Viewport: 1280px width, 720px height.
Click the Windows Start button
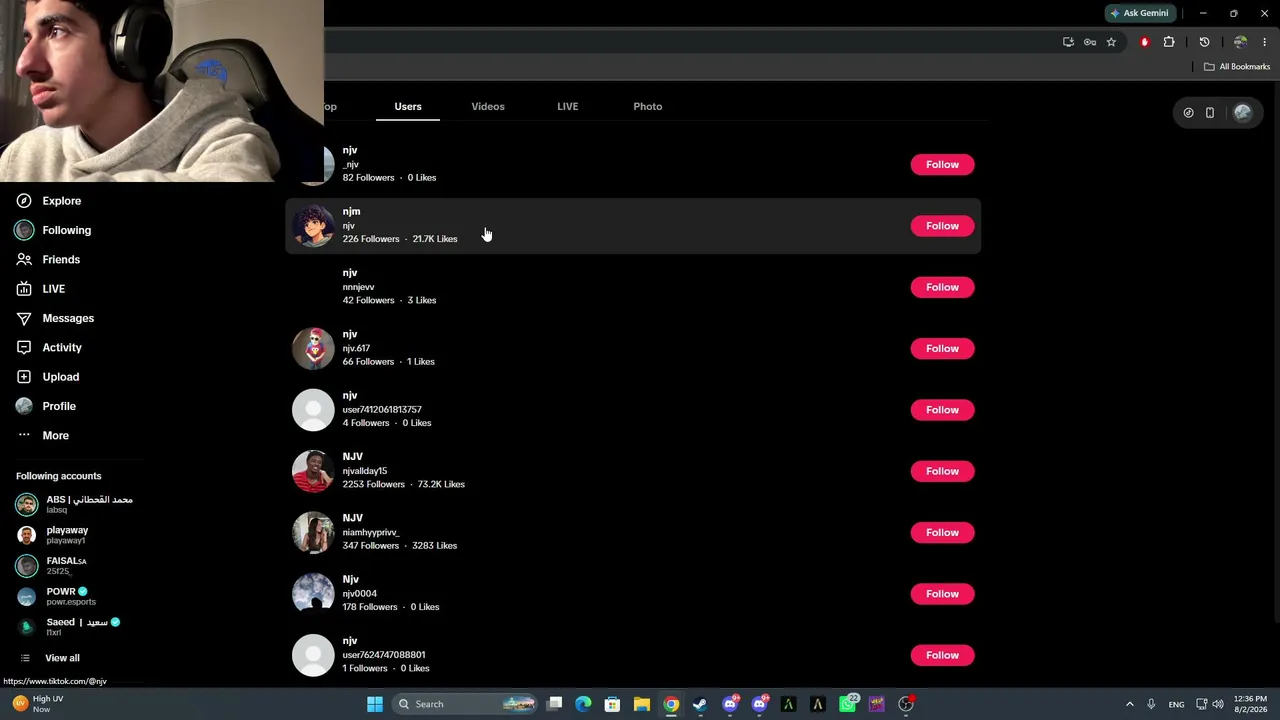point(375,704)
